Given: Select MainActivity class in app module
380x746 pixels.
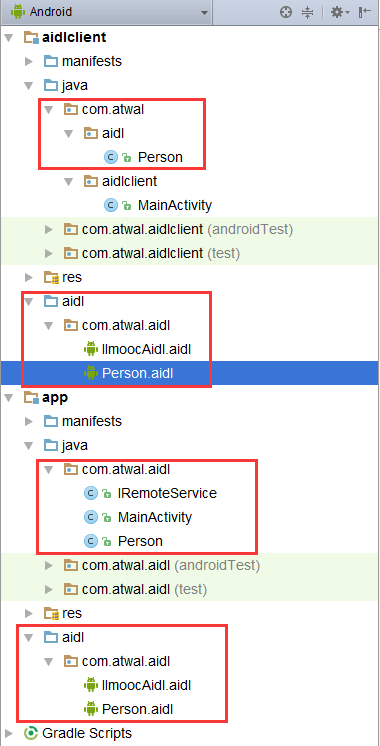Looking at the screenshot, I should coord(155,517).
